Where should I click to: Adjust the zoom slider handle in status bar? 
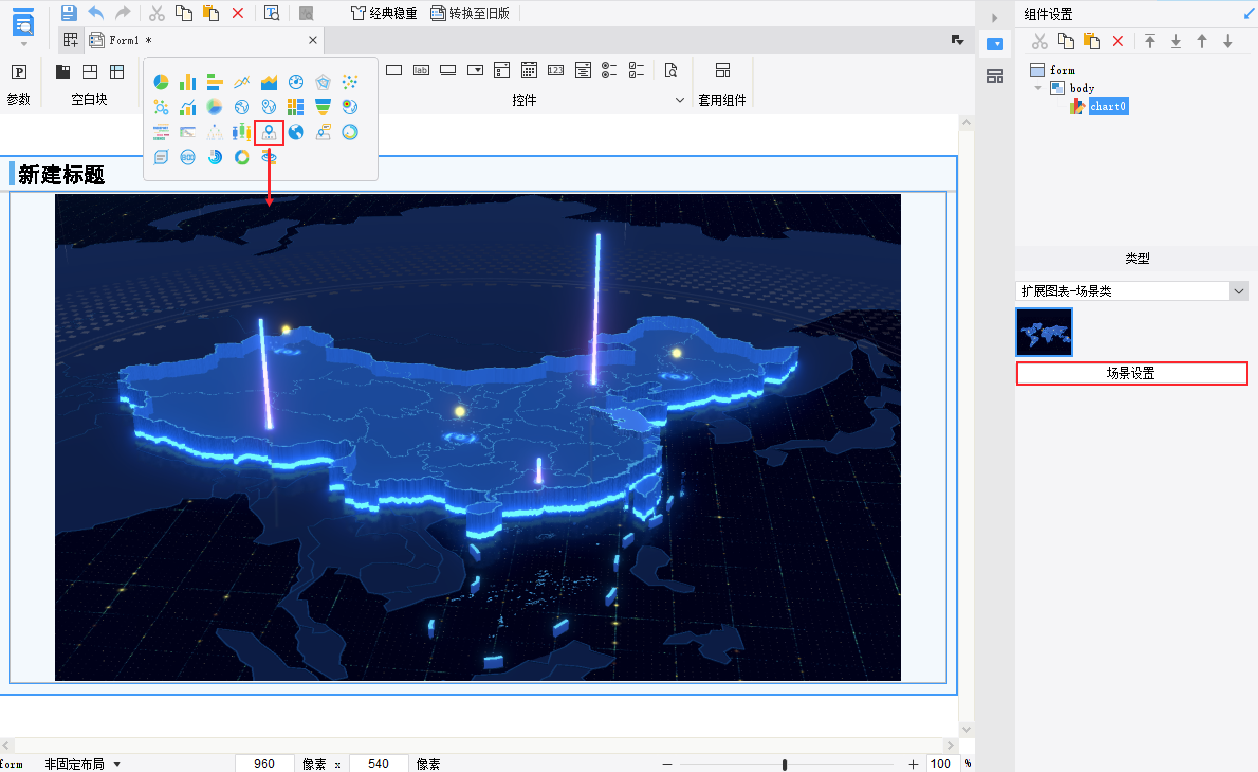point(785,764)
